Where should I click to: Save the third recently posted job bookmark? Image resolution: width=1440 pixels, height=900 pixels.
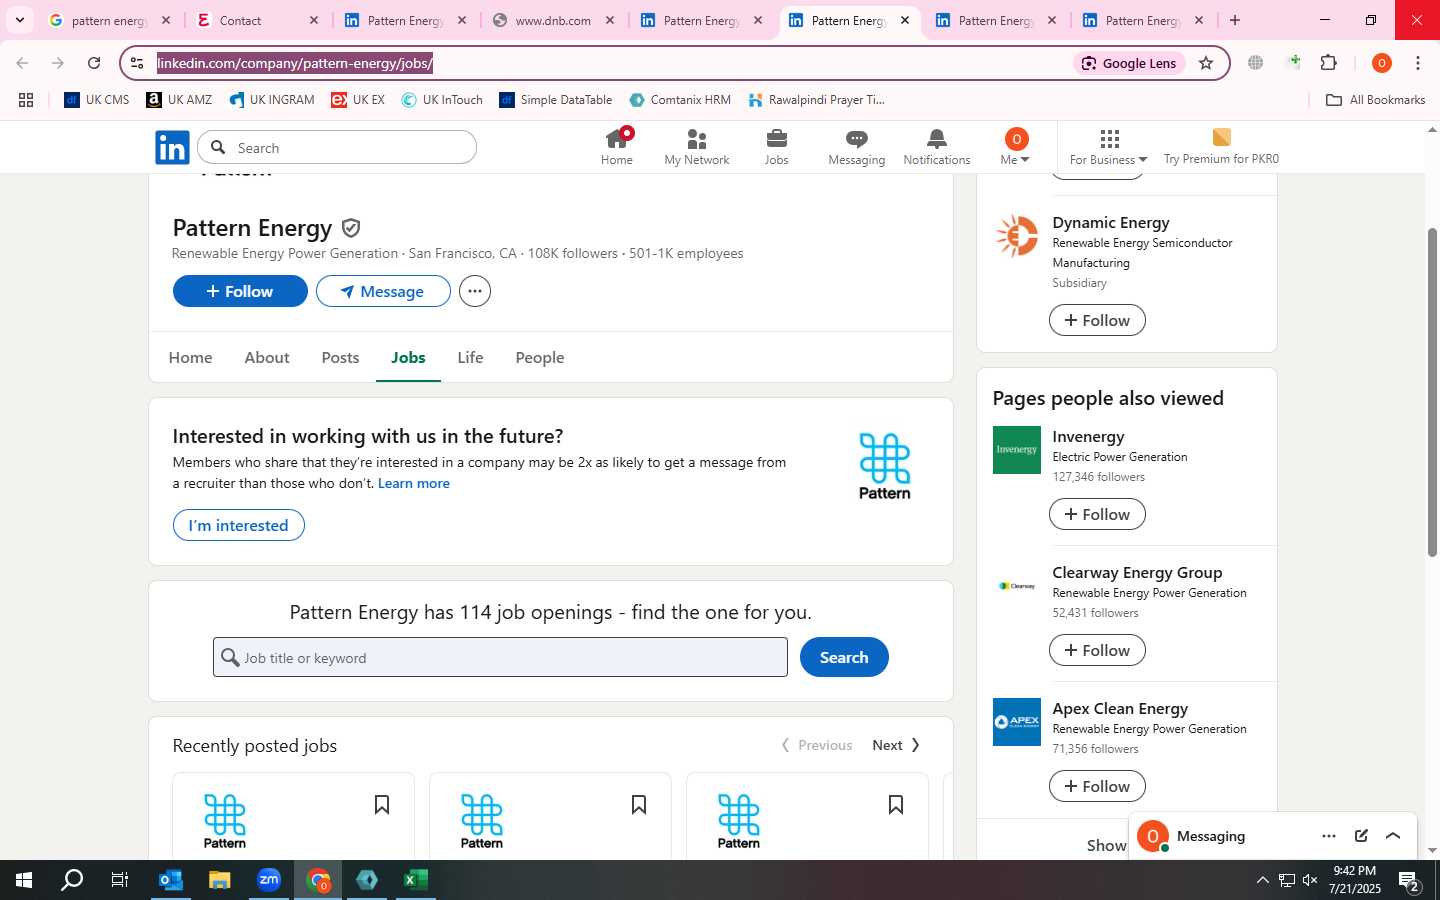[896, 805]
